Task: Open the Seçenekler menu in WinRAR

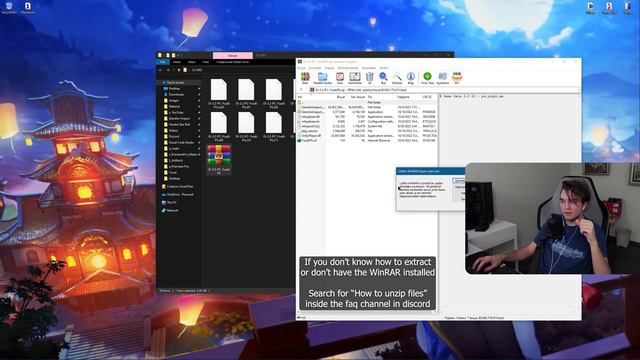Action: (369, 68)
